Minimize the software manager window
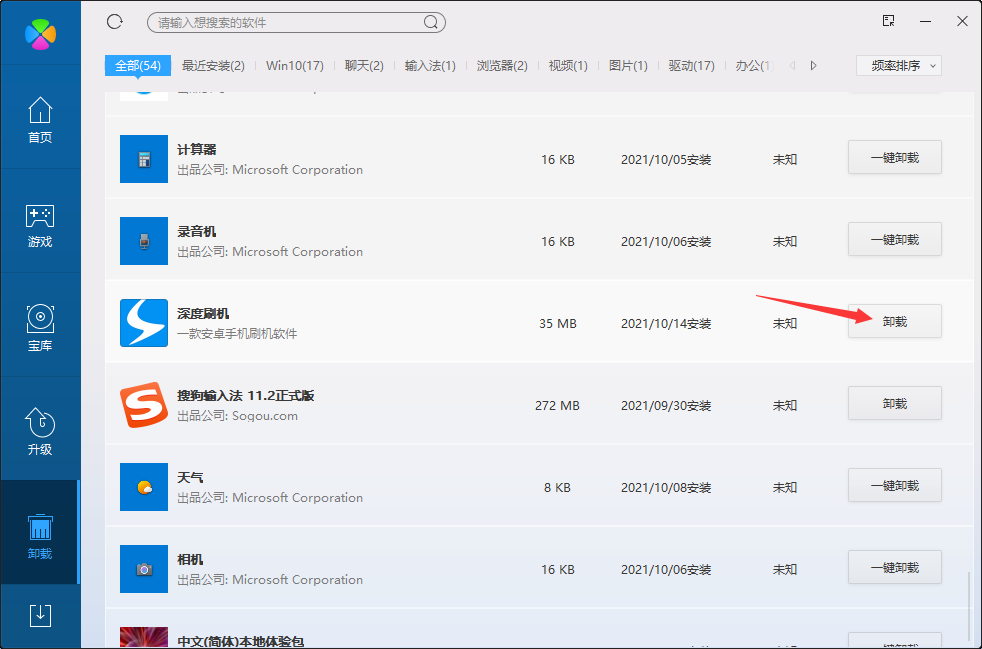 pyautogui.click(x=927, y=21)
